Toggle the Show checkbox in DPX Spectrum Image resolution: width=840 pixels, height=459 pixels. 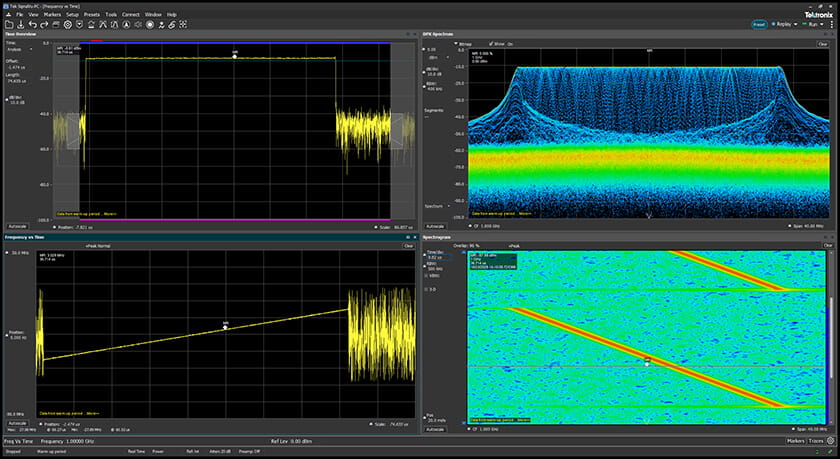[491, 44]
